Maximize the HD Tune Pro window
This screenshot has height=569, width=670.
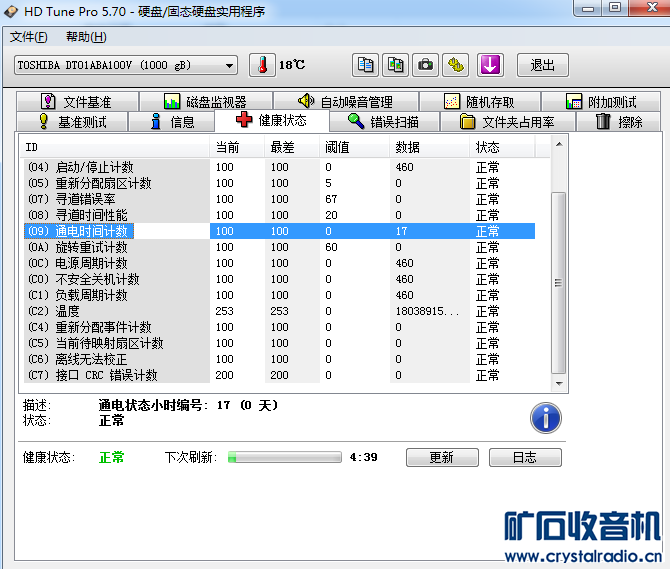pyautogui.click(x=615, y=7)
